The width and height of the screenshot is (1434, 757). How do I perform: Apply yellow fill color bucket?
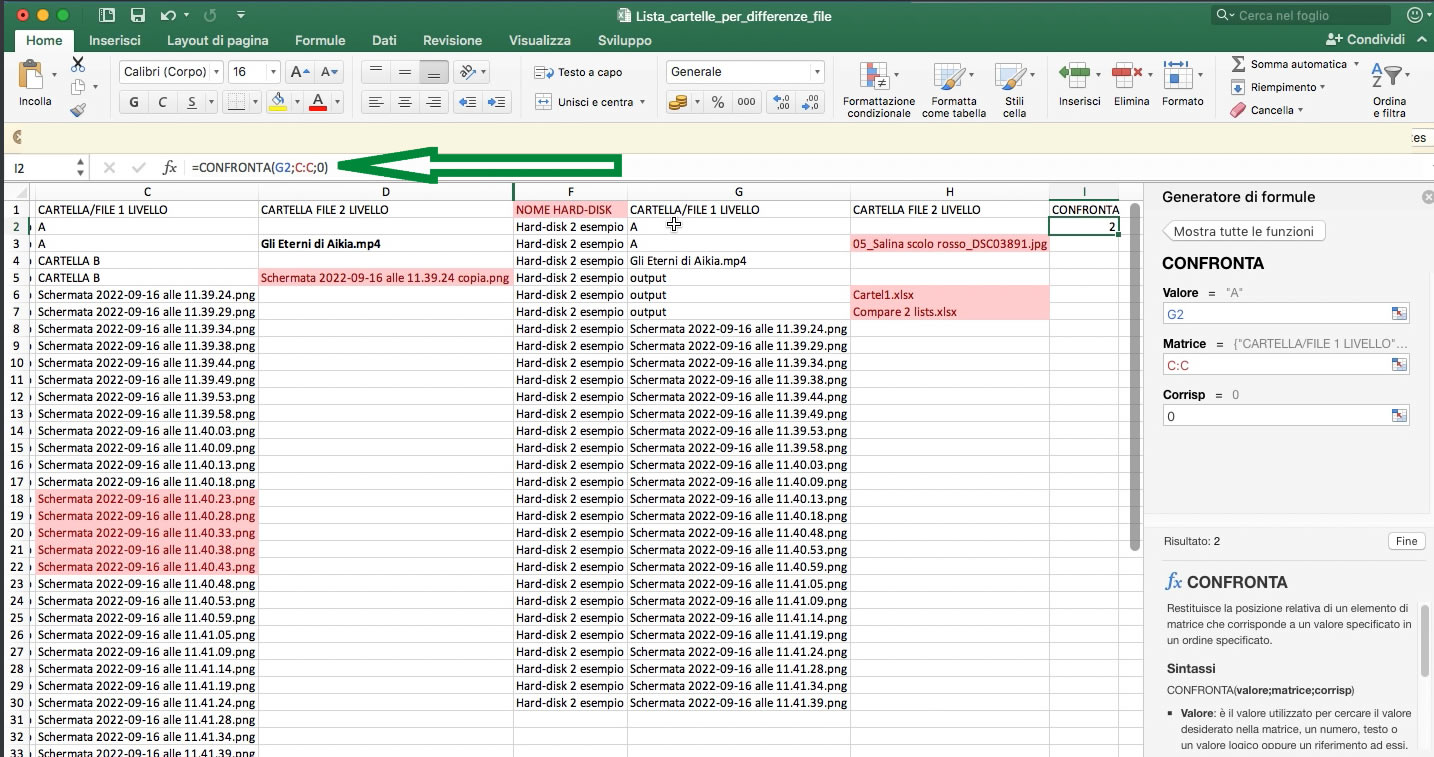(x=279, y=102)
